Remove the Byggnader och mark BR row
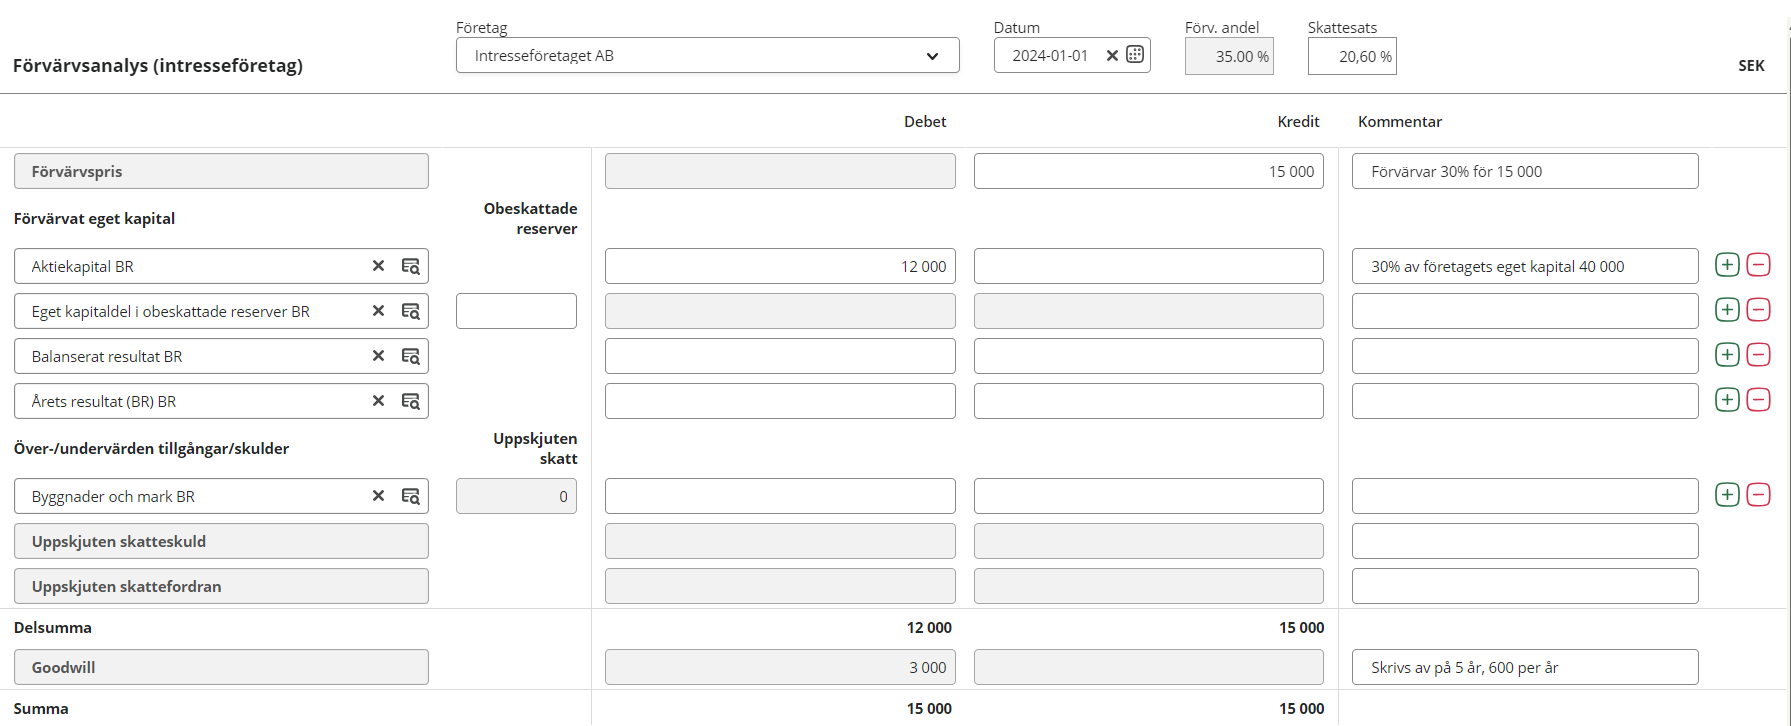Screen dimensions: 1791x726 pos(1758,495)
